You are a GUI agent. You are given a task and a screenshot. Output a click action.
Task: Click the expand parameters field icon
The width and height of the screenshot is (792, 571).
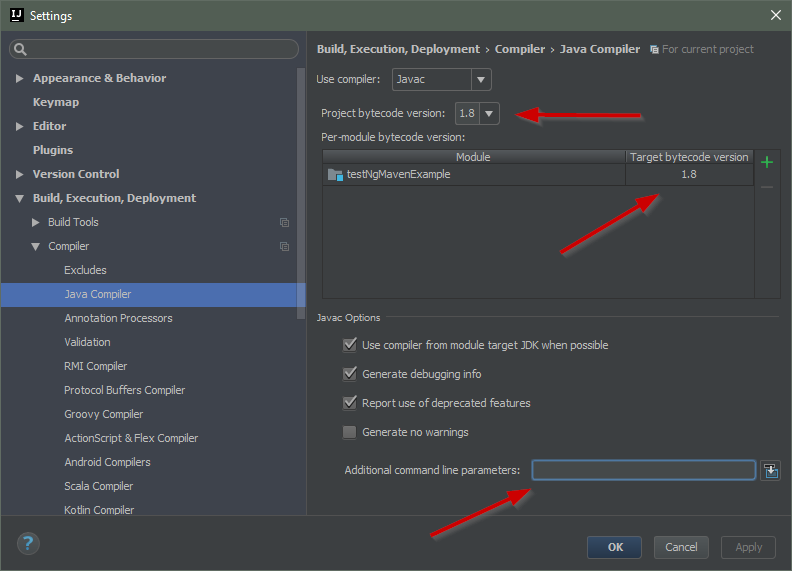[x=770, y=470]
